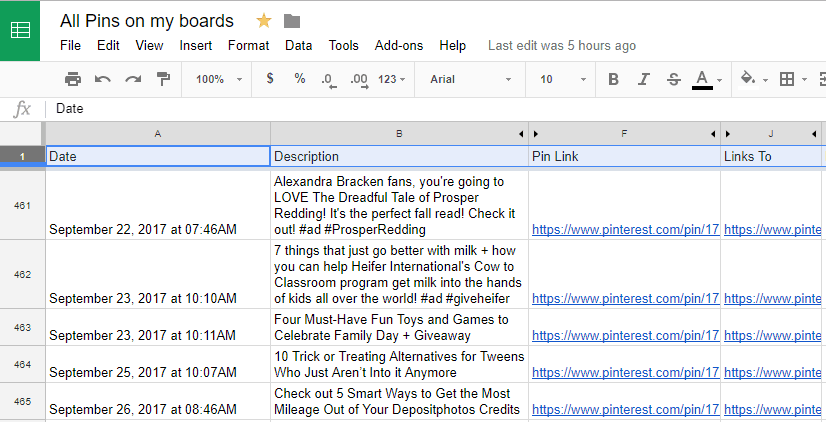Select row 1 header
Image resolution: width=826 pixels, height=422 pixels.
click(23, 156)
